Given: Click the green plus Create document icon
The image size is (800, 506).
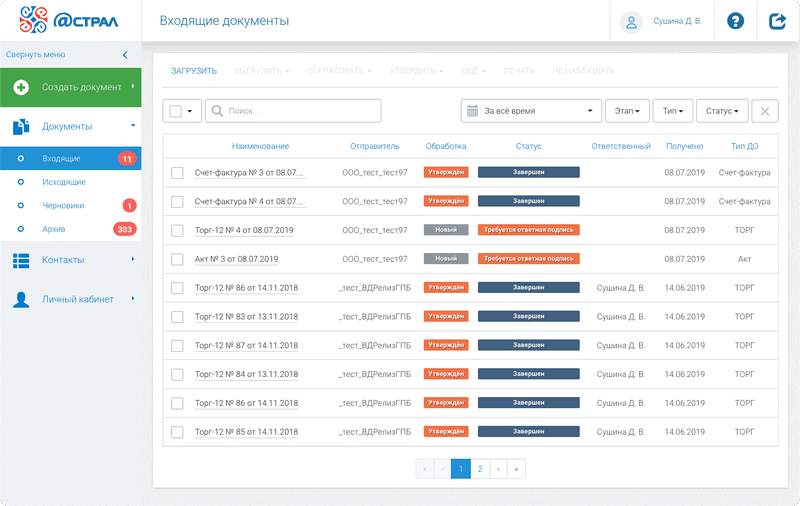Looking at the screenshot, I should point(21,87).
